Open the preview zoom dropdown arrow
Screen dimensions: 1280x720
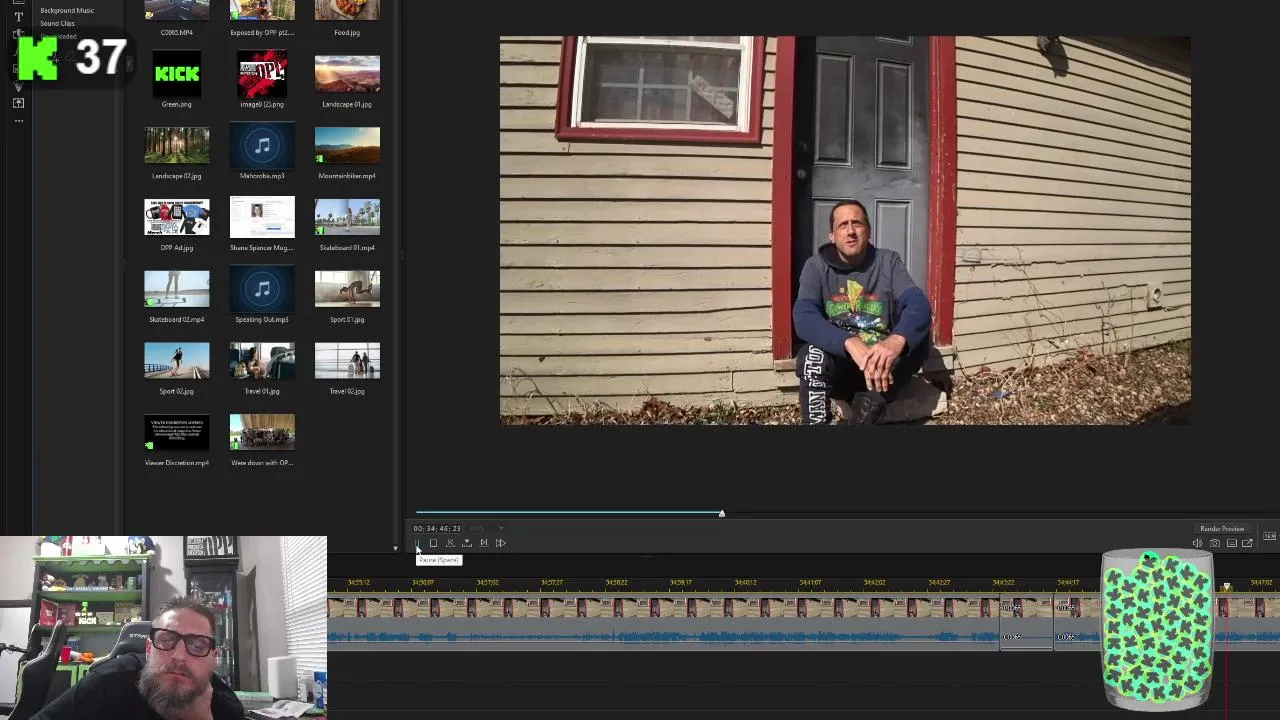(501, 528)
